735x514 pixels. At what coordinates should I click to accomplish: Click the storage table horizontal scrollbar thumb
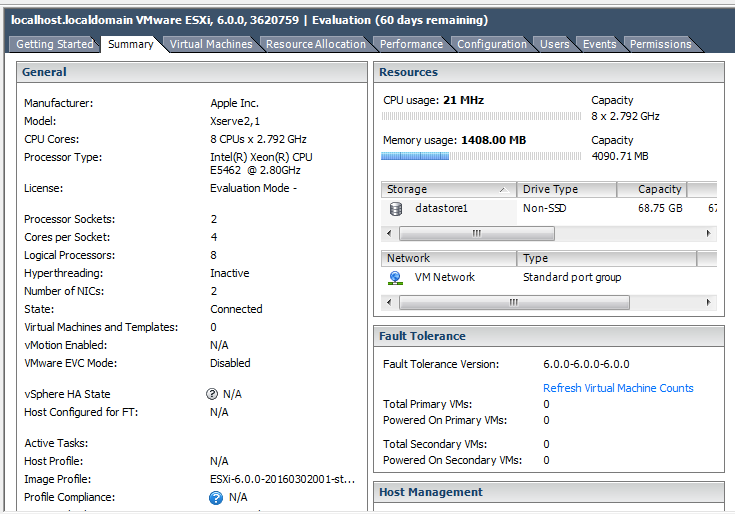pos(477,233)
